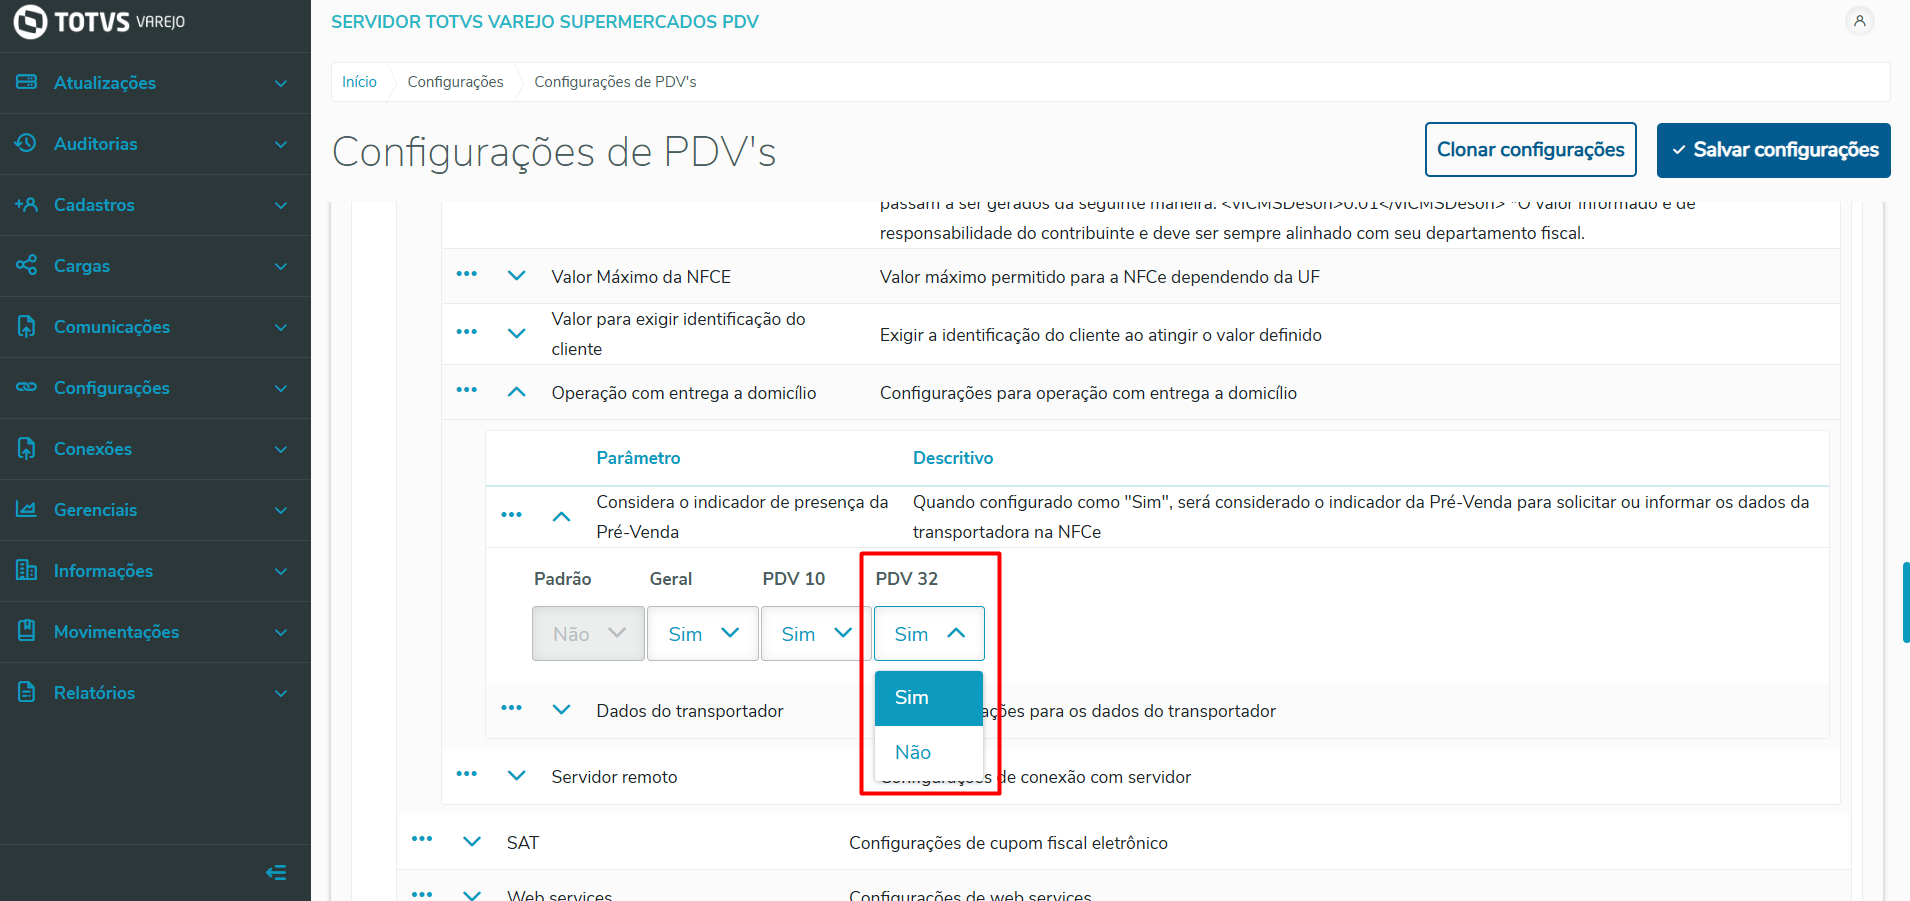Click the Conexões sidebar icon
Viewport: 1910px width, 901px height.
point(27,448)
